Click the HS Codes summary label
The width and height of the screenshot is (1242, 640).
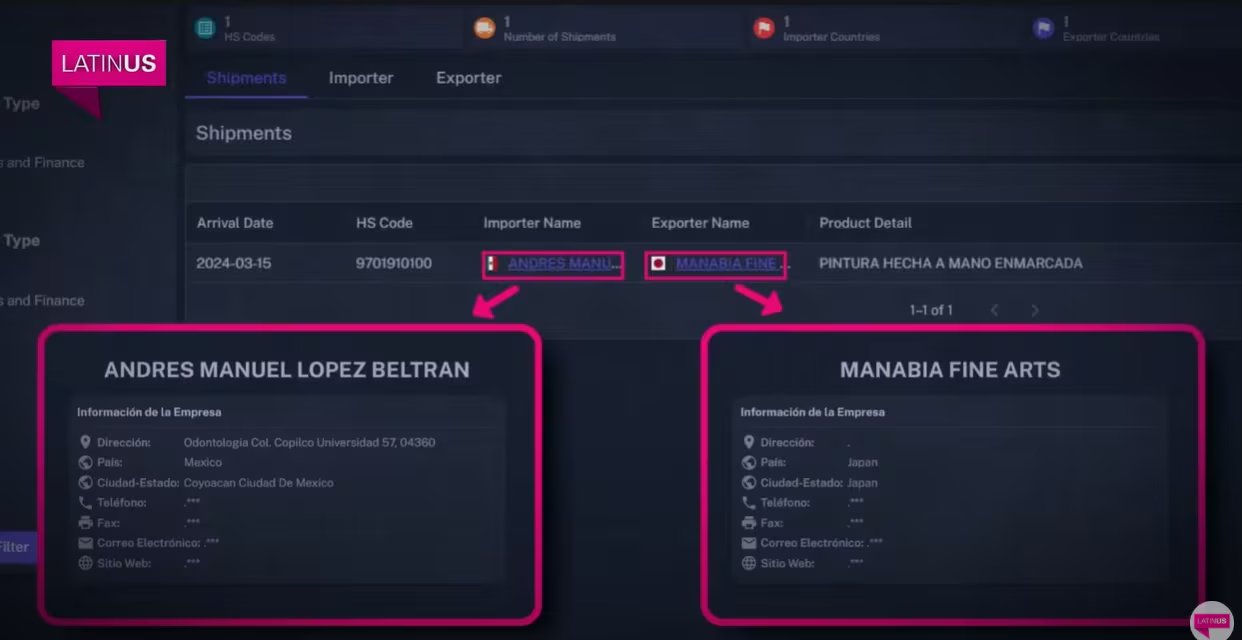click(x=249, y=37)
